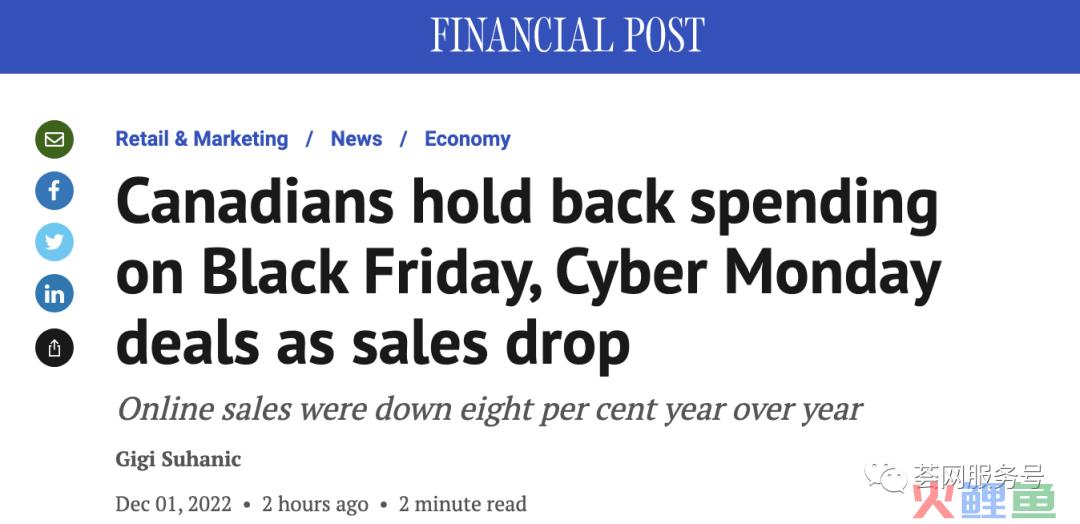
Task: Click the Dec 01, 2022 date
Action: [x=174, y=504]
